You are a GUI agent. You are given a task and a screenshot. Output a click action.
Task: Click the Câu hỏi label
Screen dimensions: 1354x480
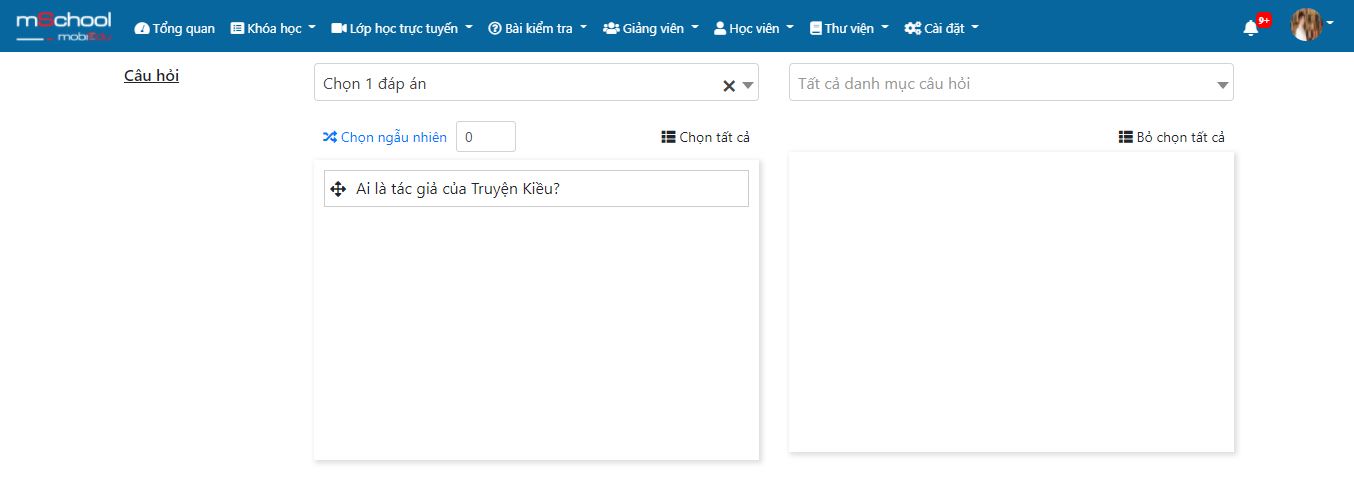point(151,75)
